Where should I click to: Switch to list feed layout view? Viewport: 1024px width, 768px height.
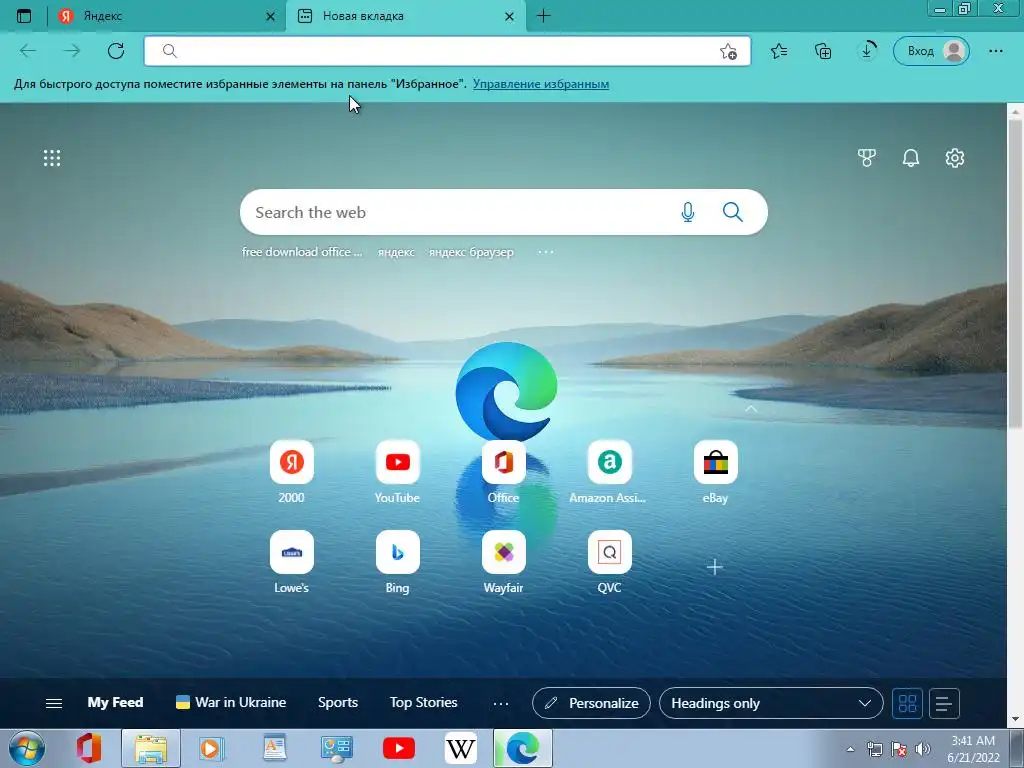pyautogui.click(x=944, y=703)
